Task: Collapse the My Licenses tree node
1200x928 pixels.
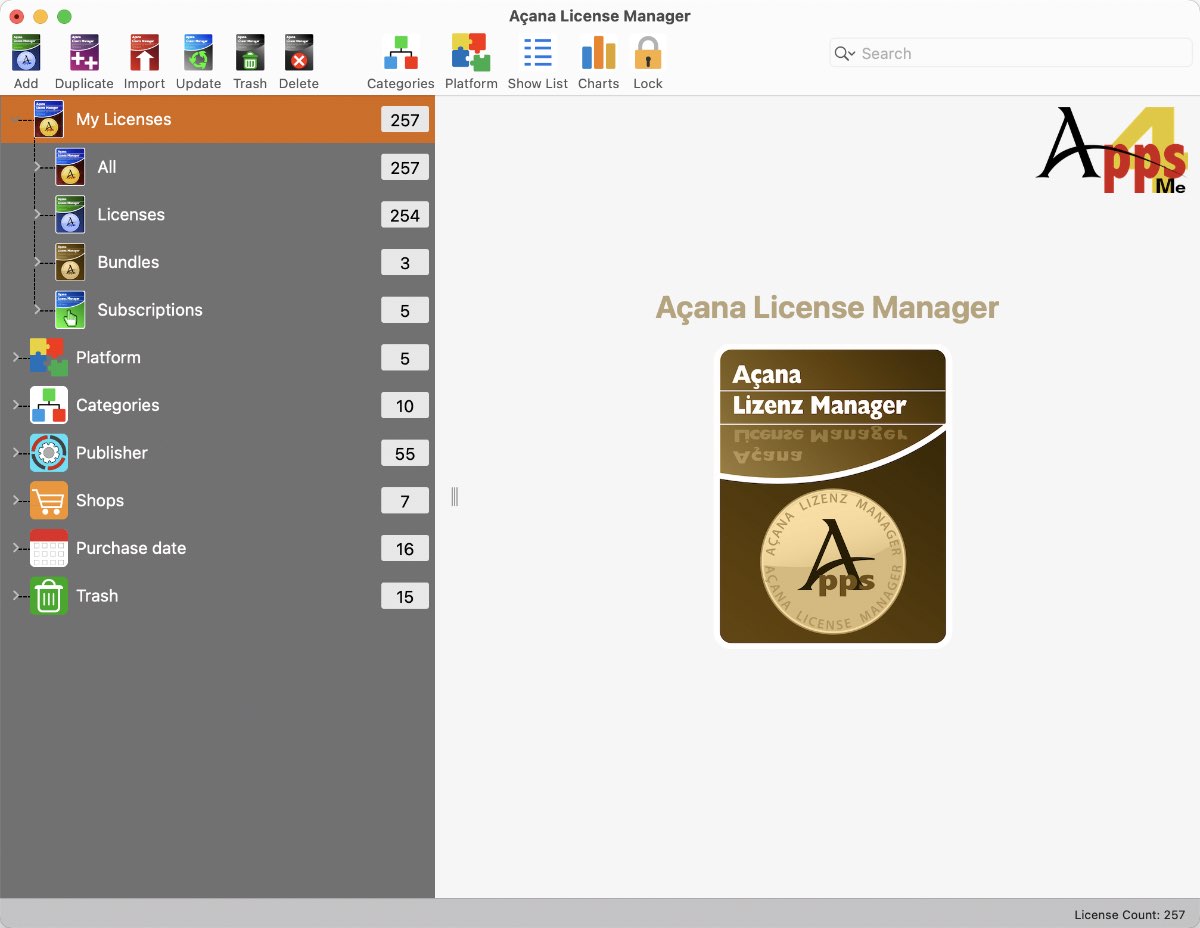Action: pyautogui.click(x=15, y=119)
